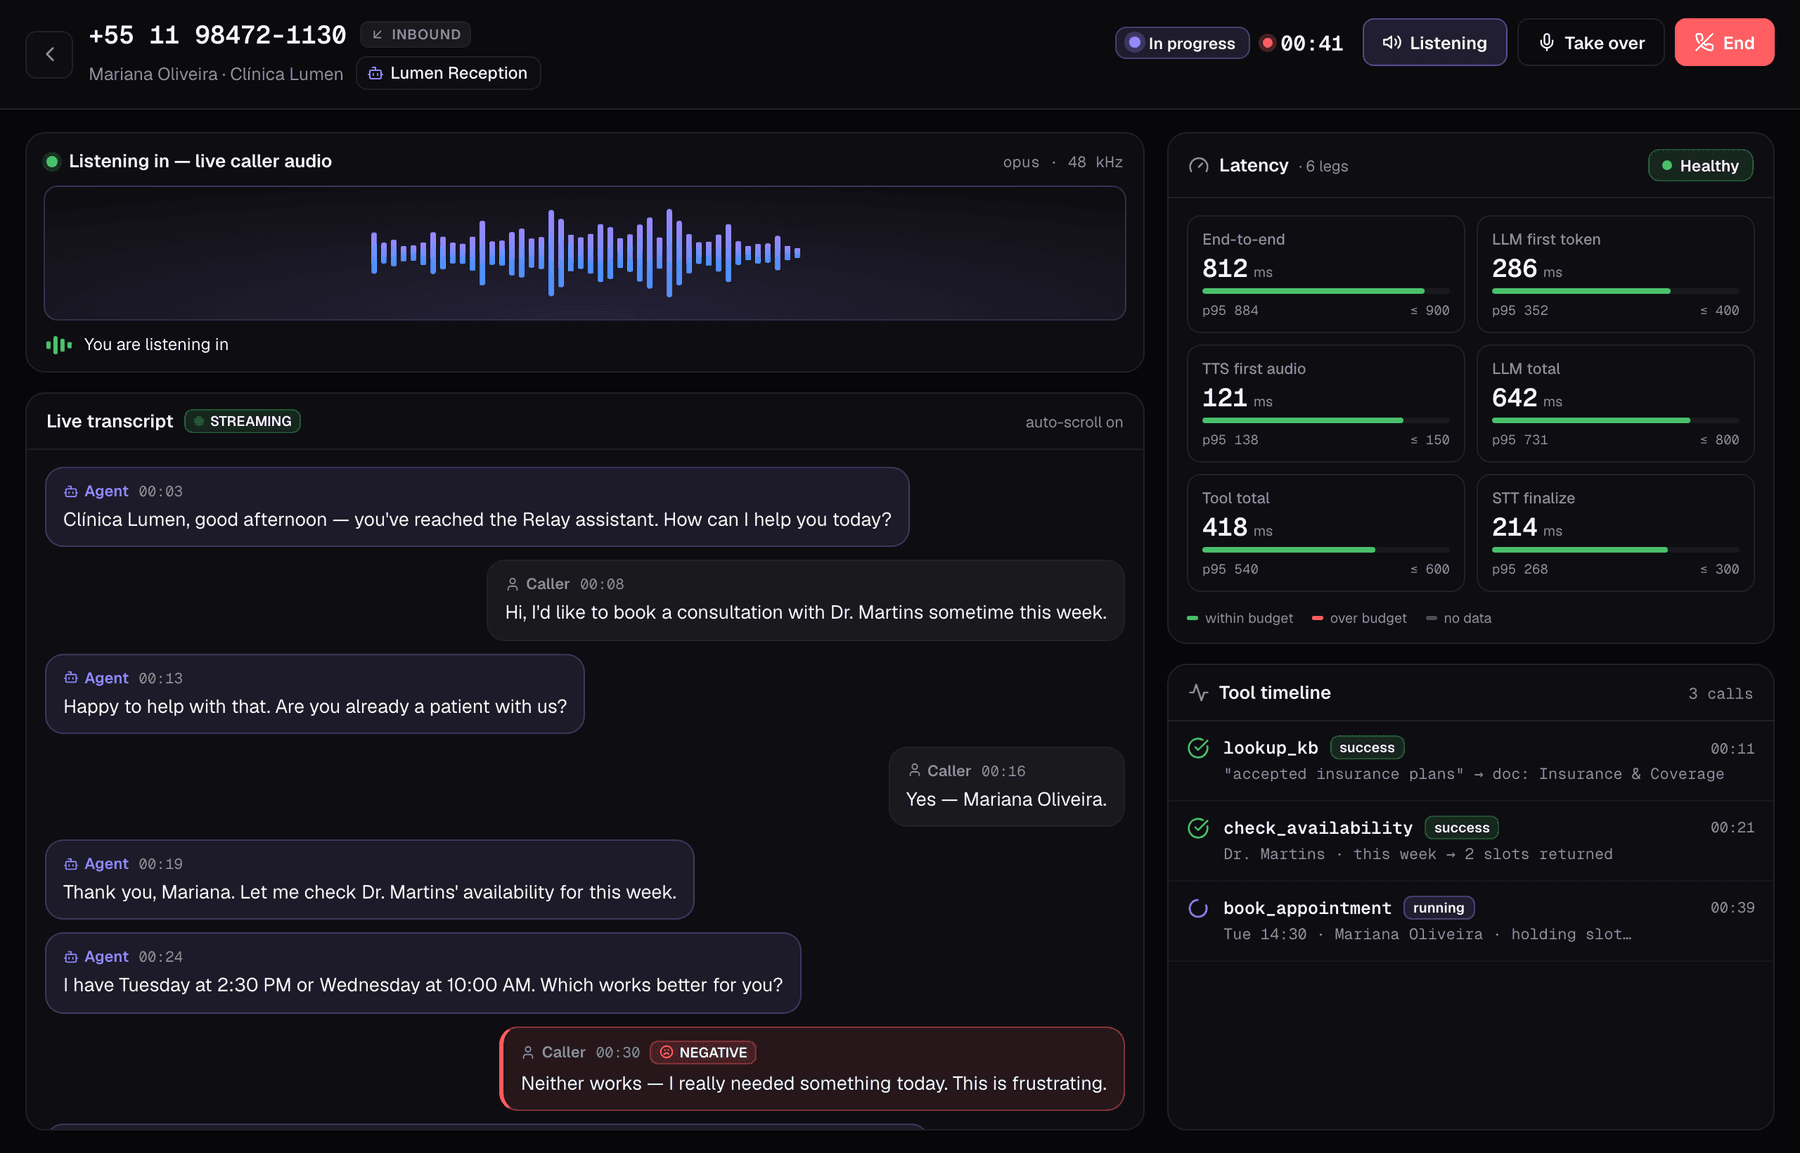The height and width of the screenshot is (1153, 1800).
Task: Click robot icon on Agent 00:13 message
Action: coord(71,678)
